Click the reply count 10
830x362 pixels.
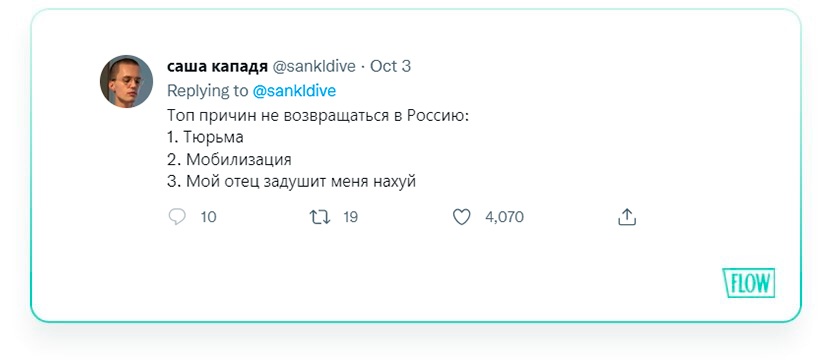click(x=209, y=217)
